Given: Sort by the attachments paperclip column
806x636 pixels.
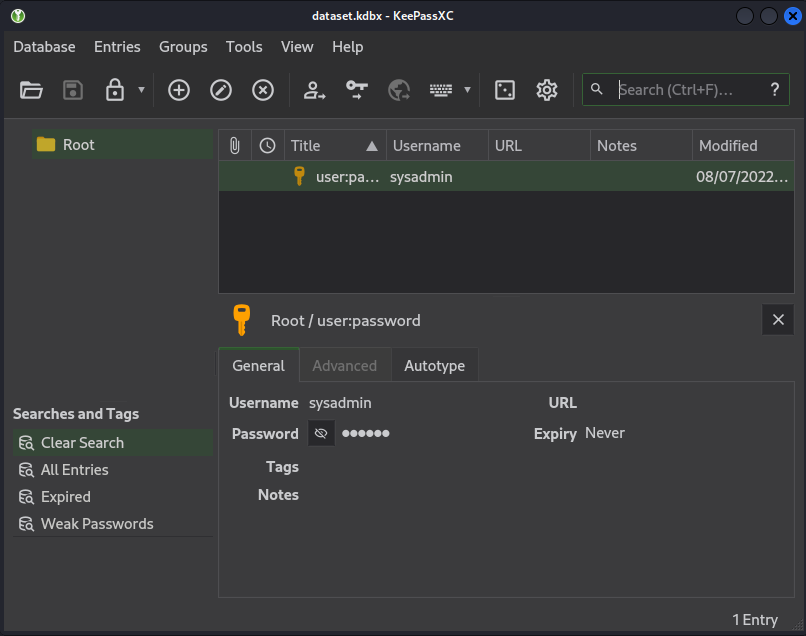Looking at the screenshot, I should (x=235, y=146).
